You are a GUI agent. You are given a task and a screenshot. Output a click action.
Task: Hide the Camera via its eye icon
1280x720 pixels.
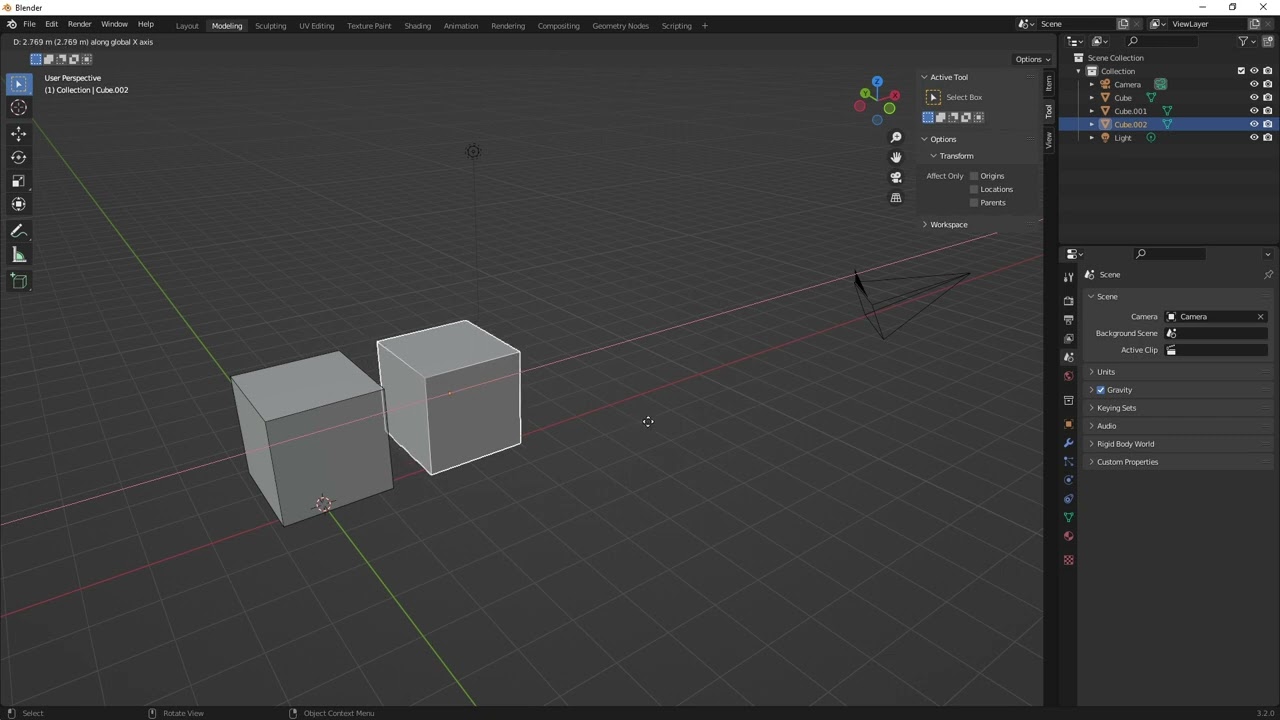1254,84
